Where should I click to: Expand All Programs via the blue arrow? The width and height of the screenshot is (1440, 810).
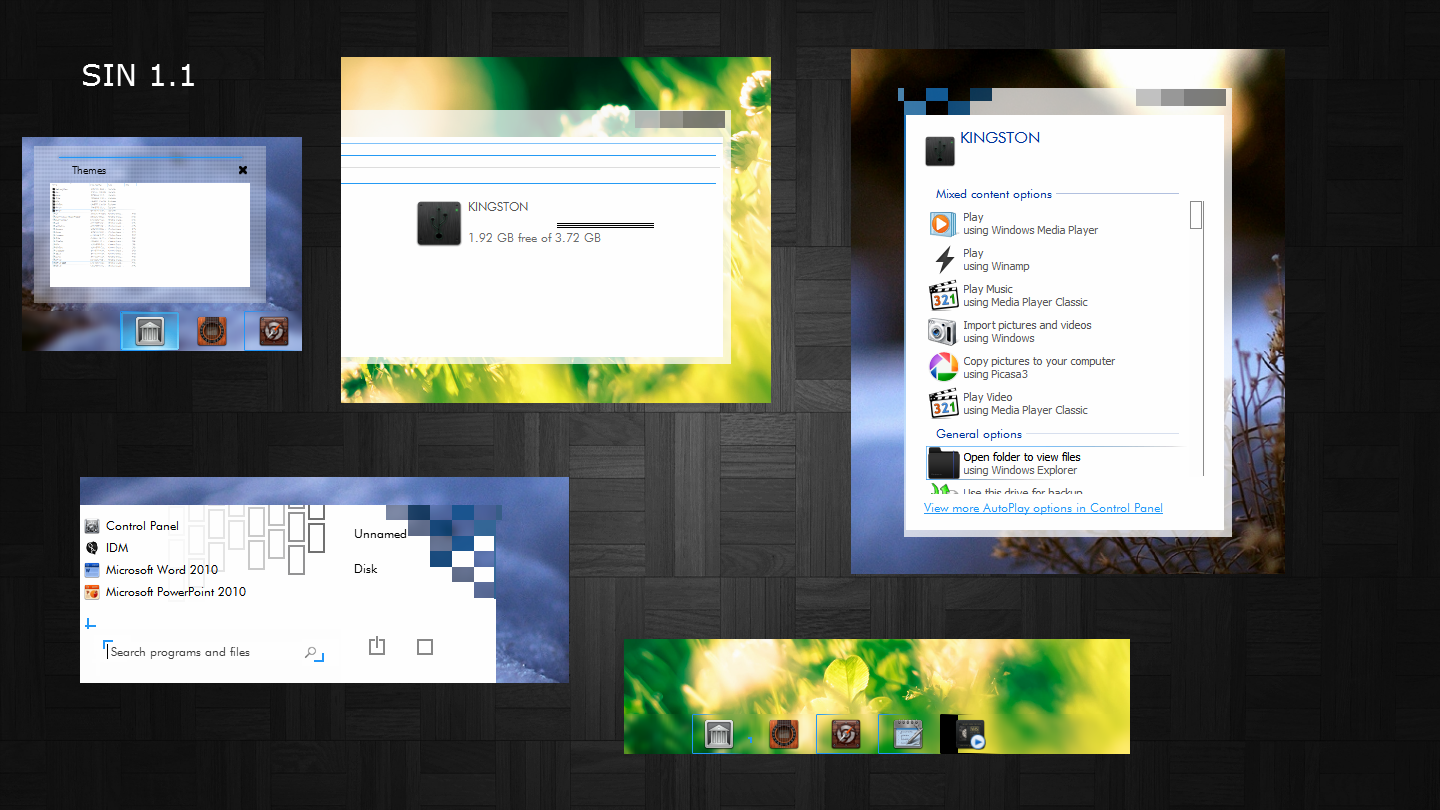[90, 624]
